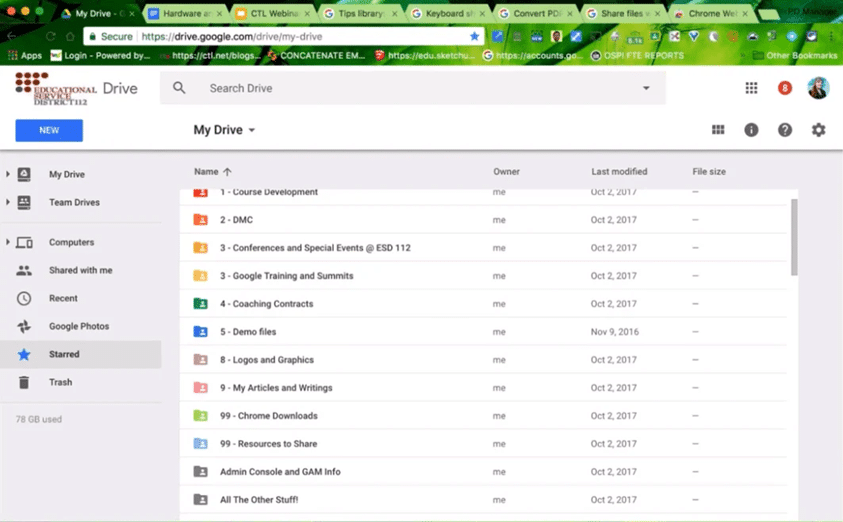Open the My Drive title dropdown
This screenshot has width=843, height=522.
click(225, 130)
